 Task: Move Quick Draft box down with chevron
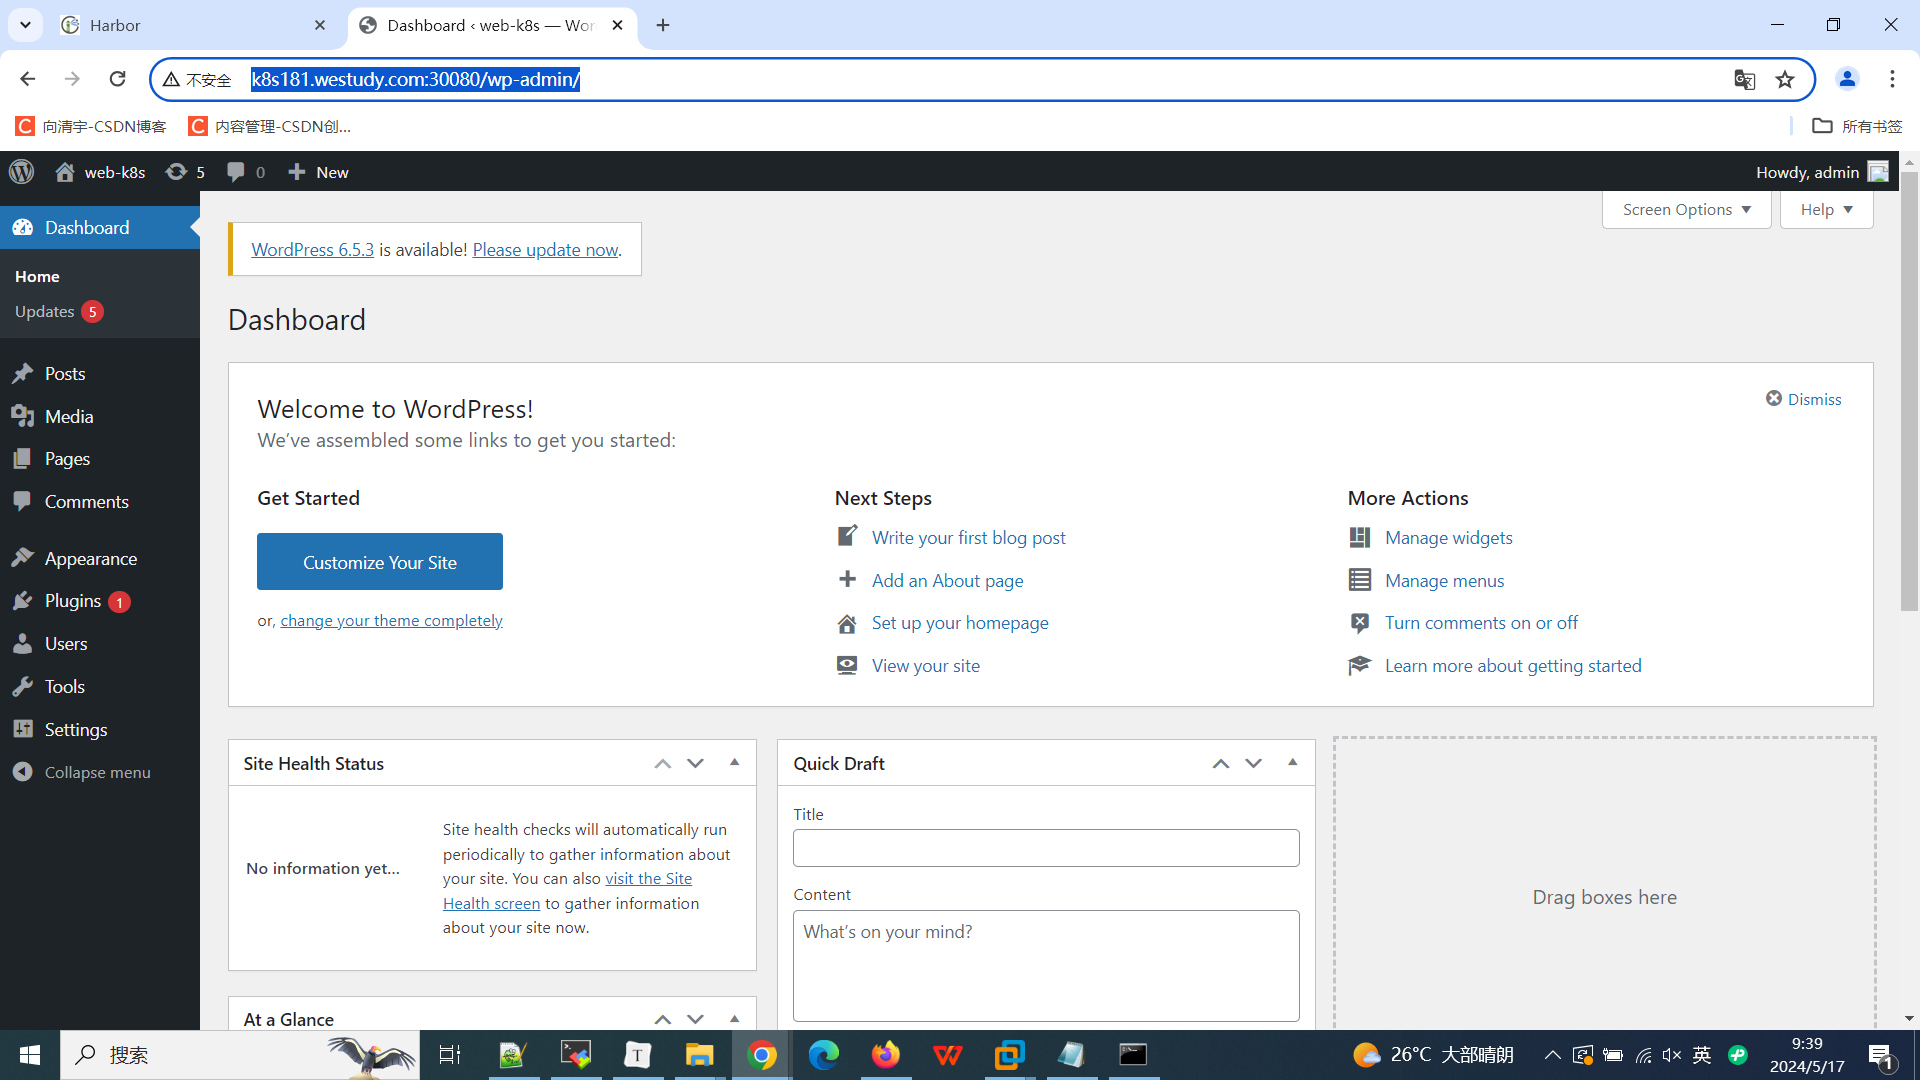1253,763
